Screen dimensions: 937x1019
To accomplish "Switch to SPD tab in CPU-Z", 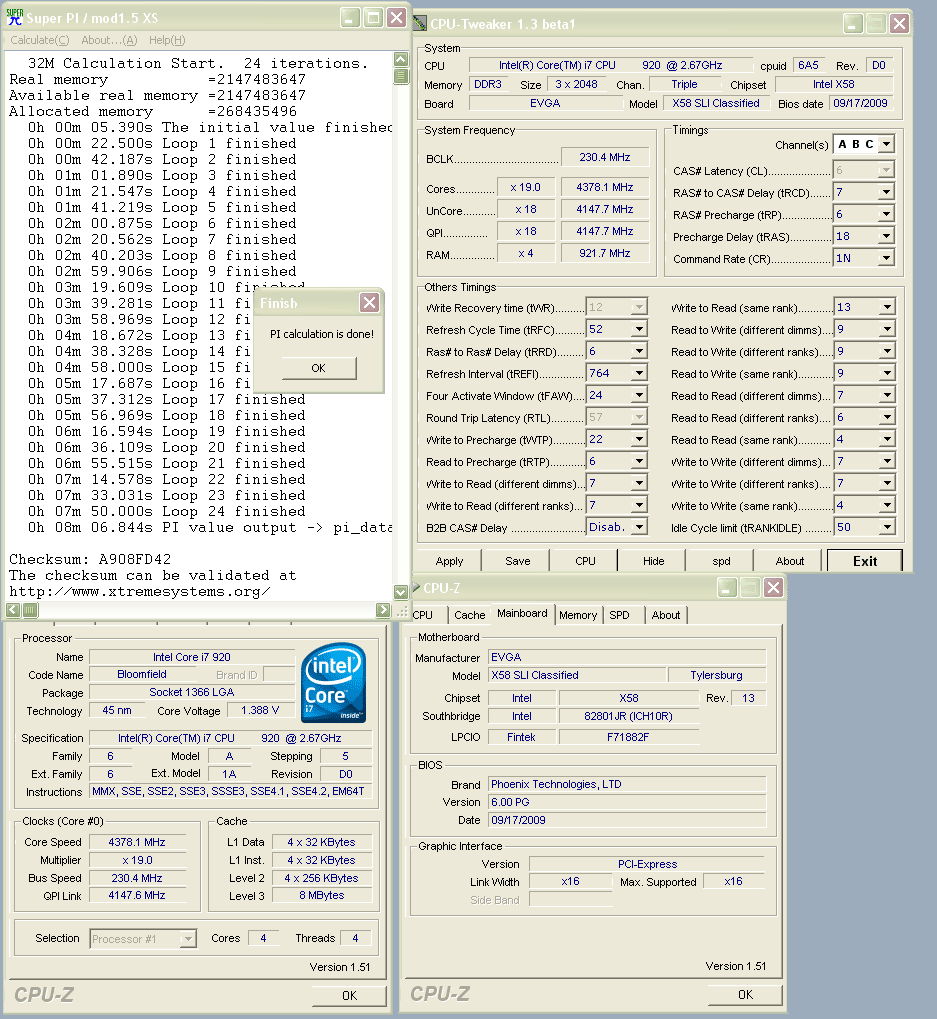I will pyautogui.click(x=619, y=615).
